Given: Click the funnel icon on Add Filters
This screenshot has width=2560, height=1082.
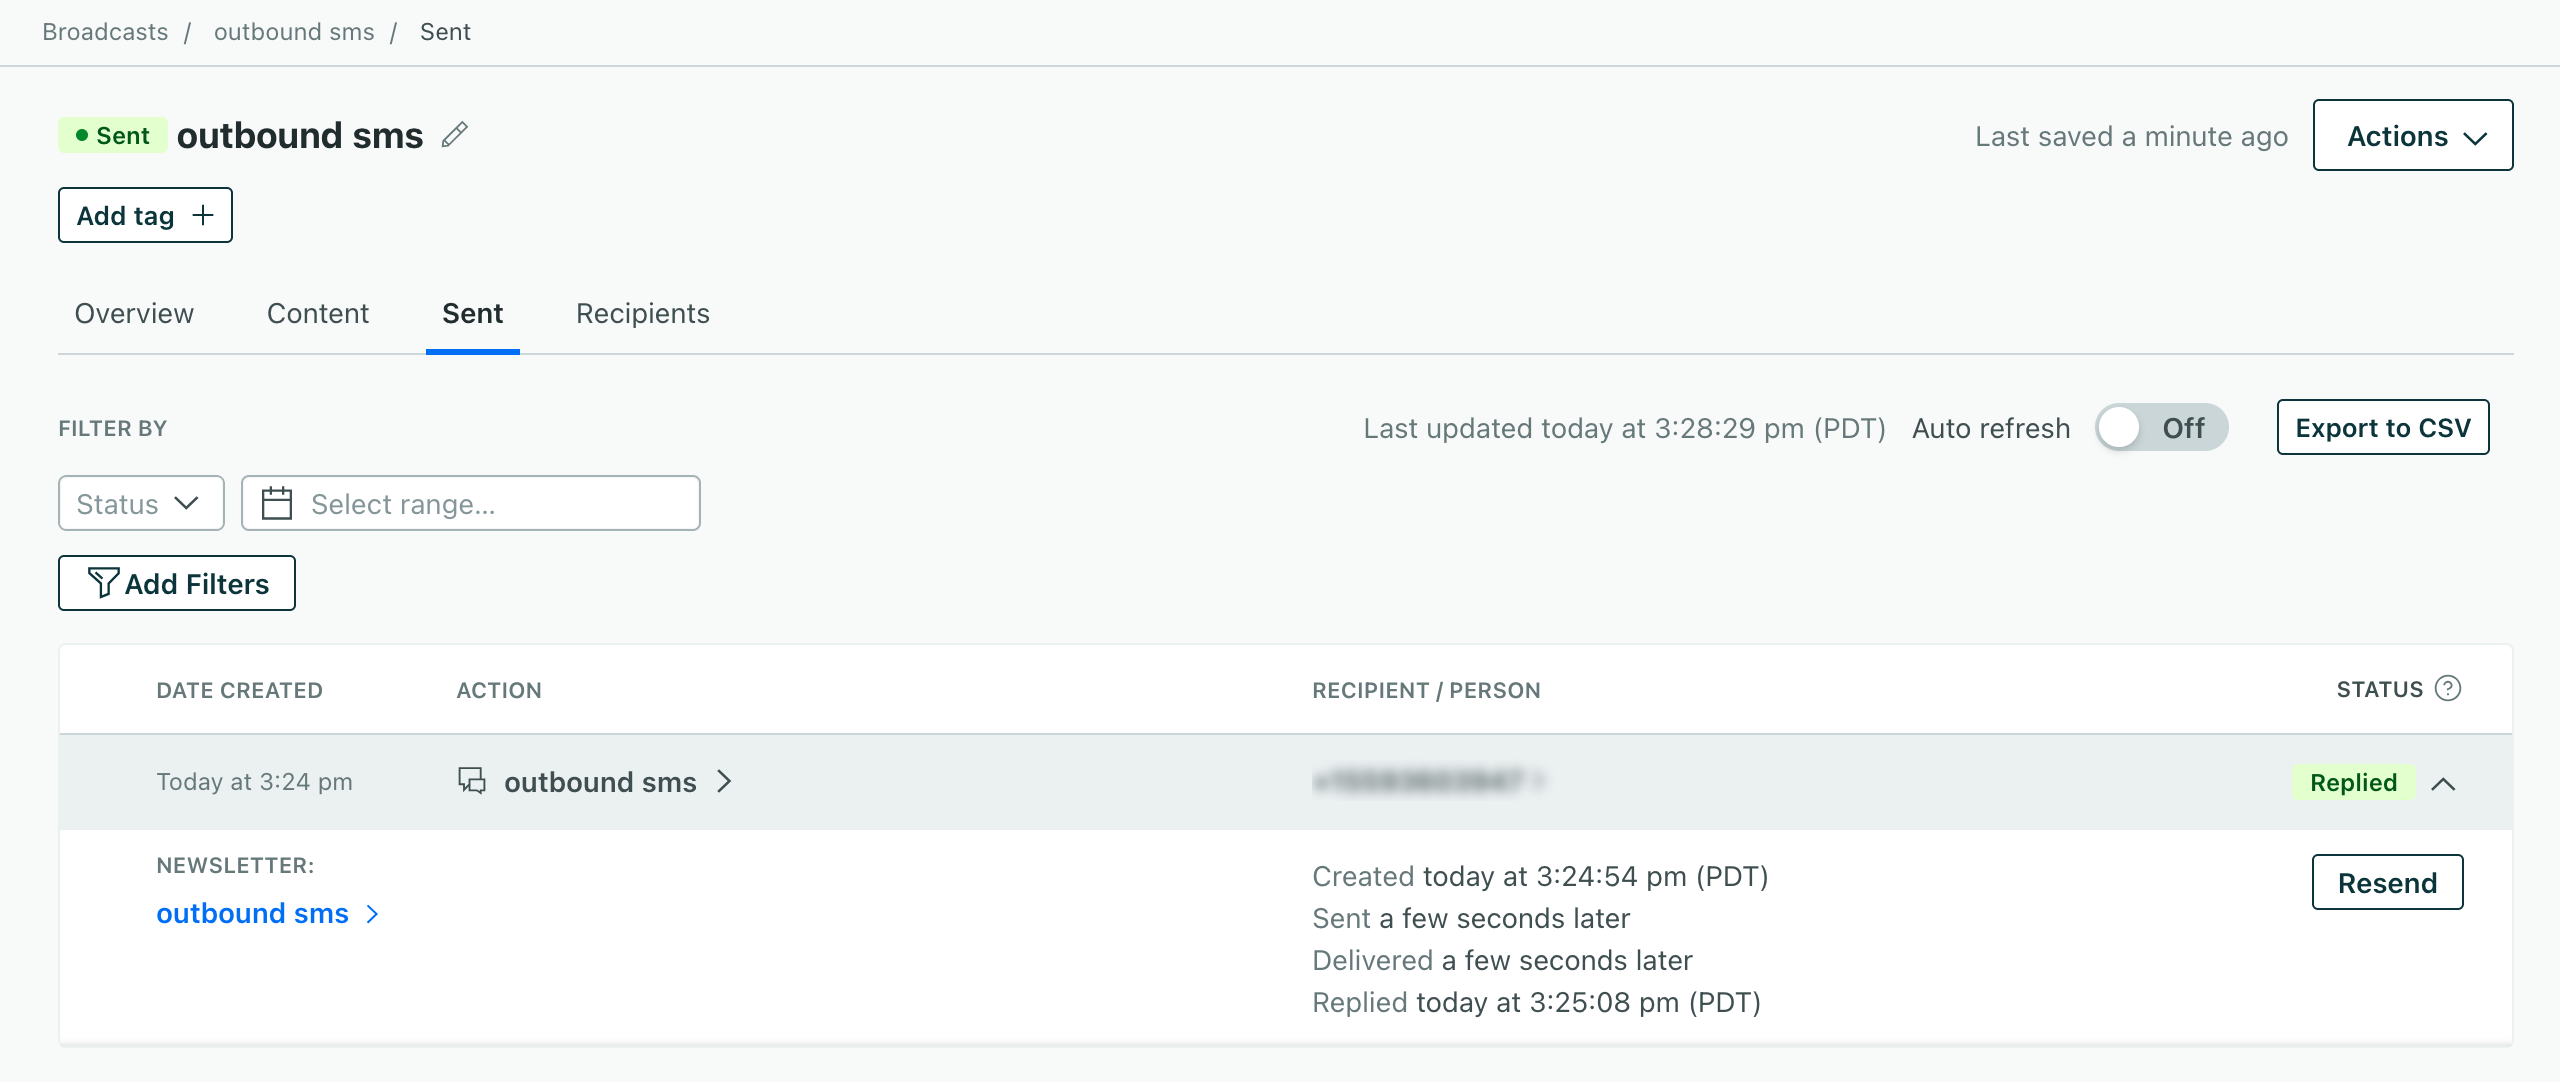Looking at the screenshot, I should click(x=103, y=583).
